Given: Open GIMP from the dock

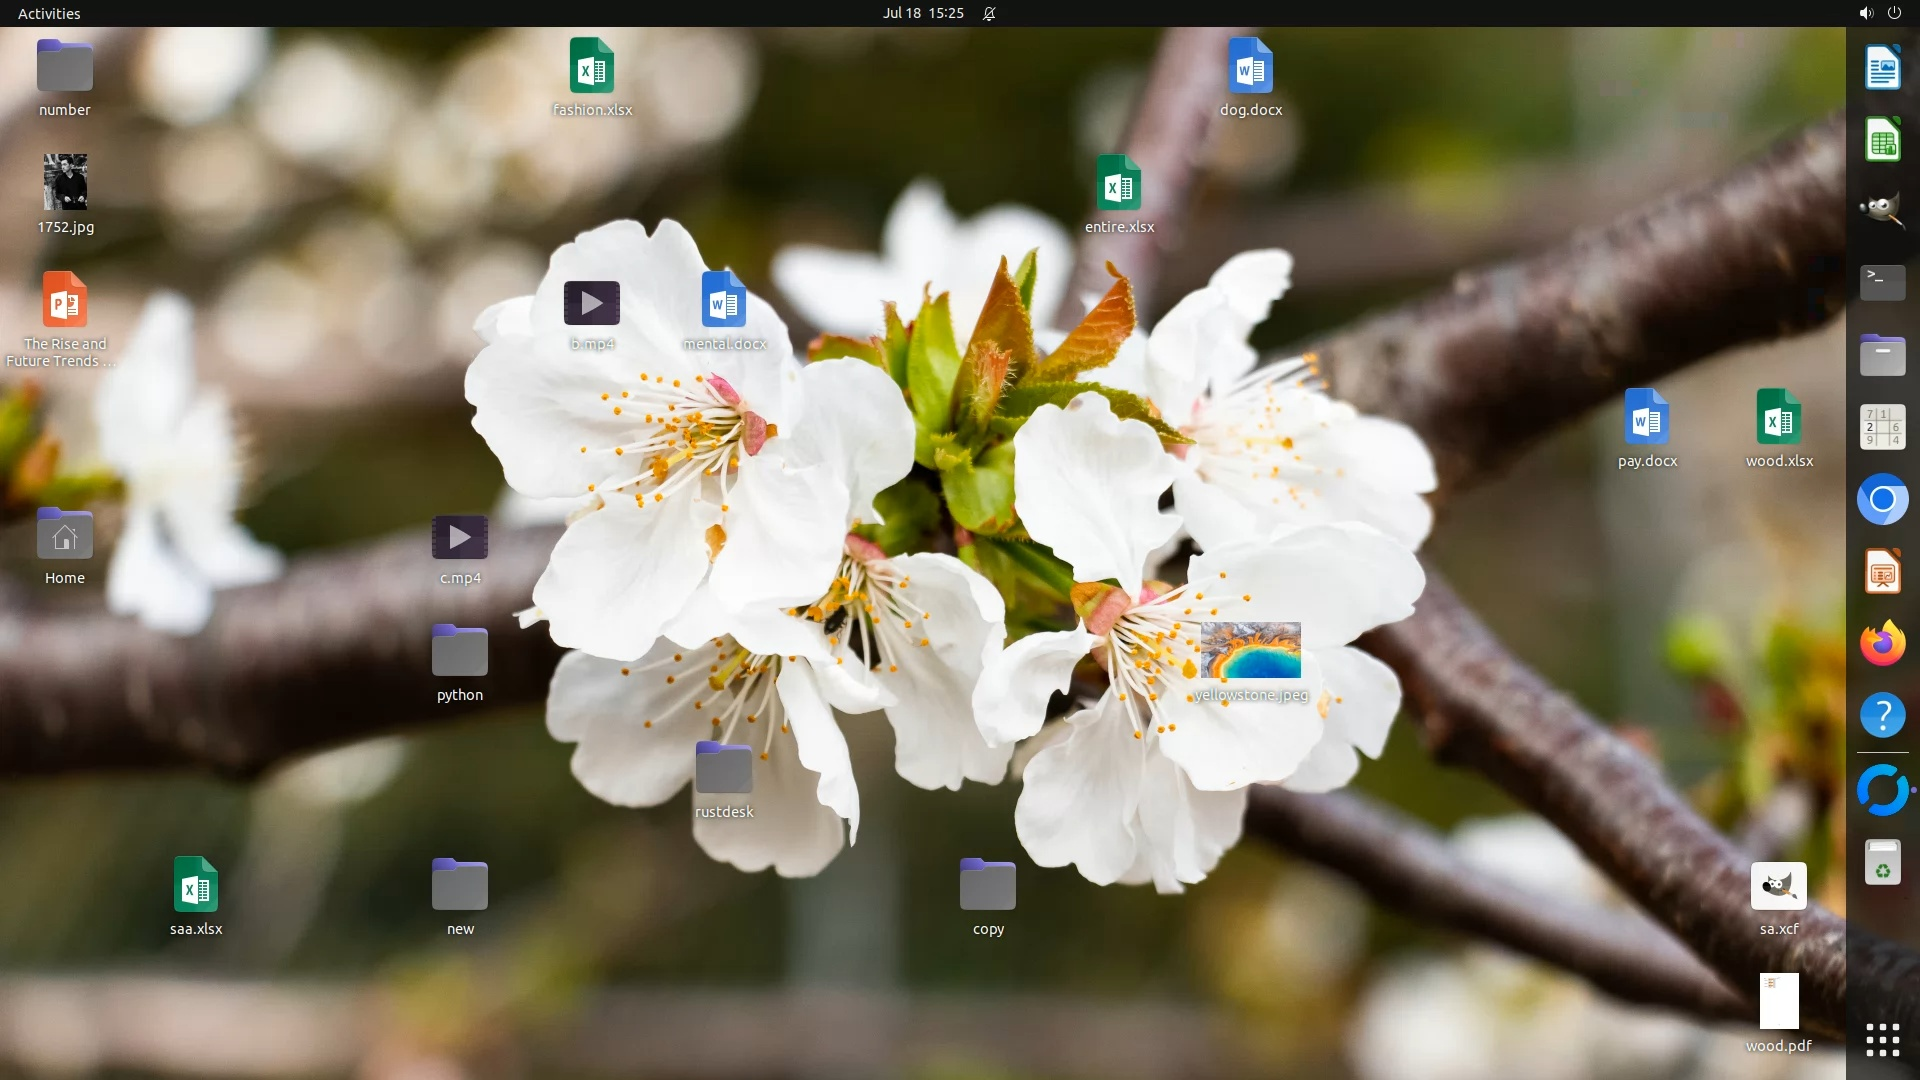Looking at the screenshot, I should (x=1882, y=211).
